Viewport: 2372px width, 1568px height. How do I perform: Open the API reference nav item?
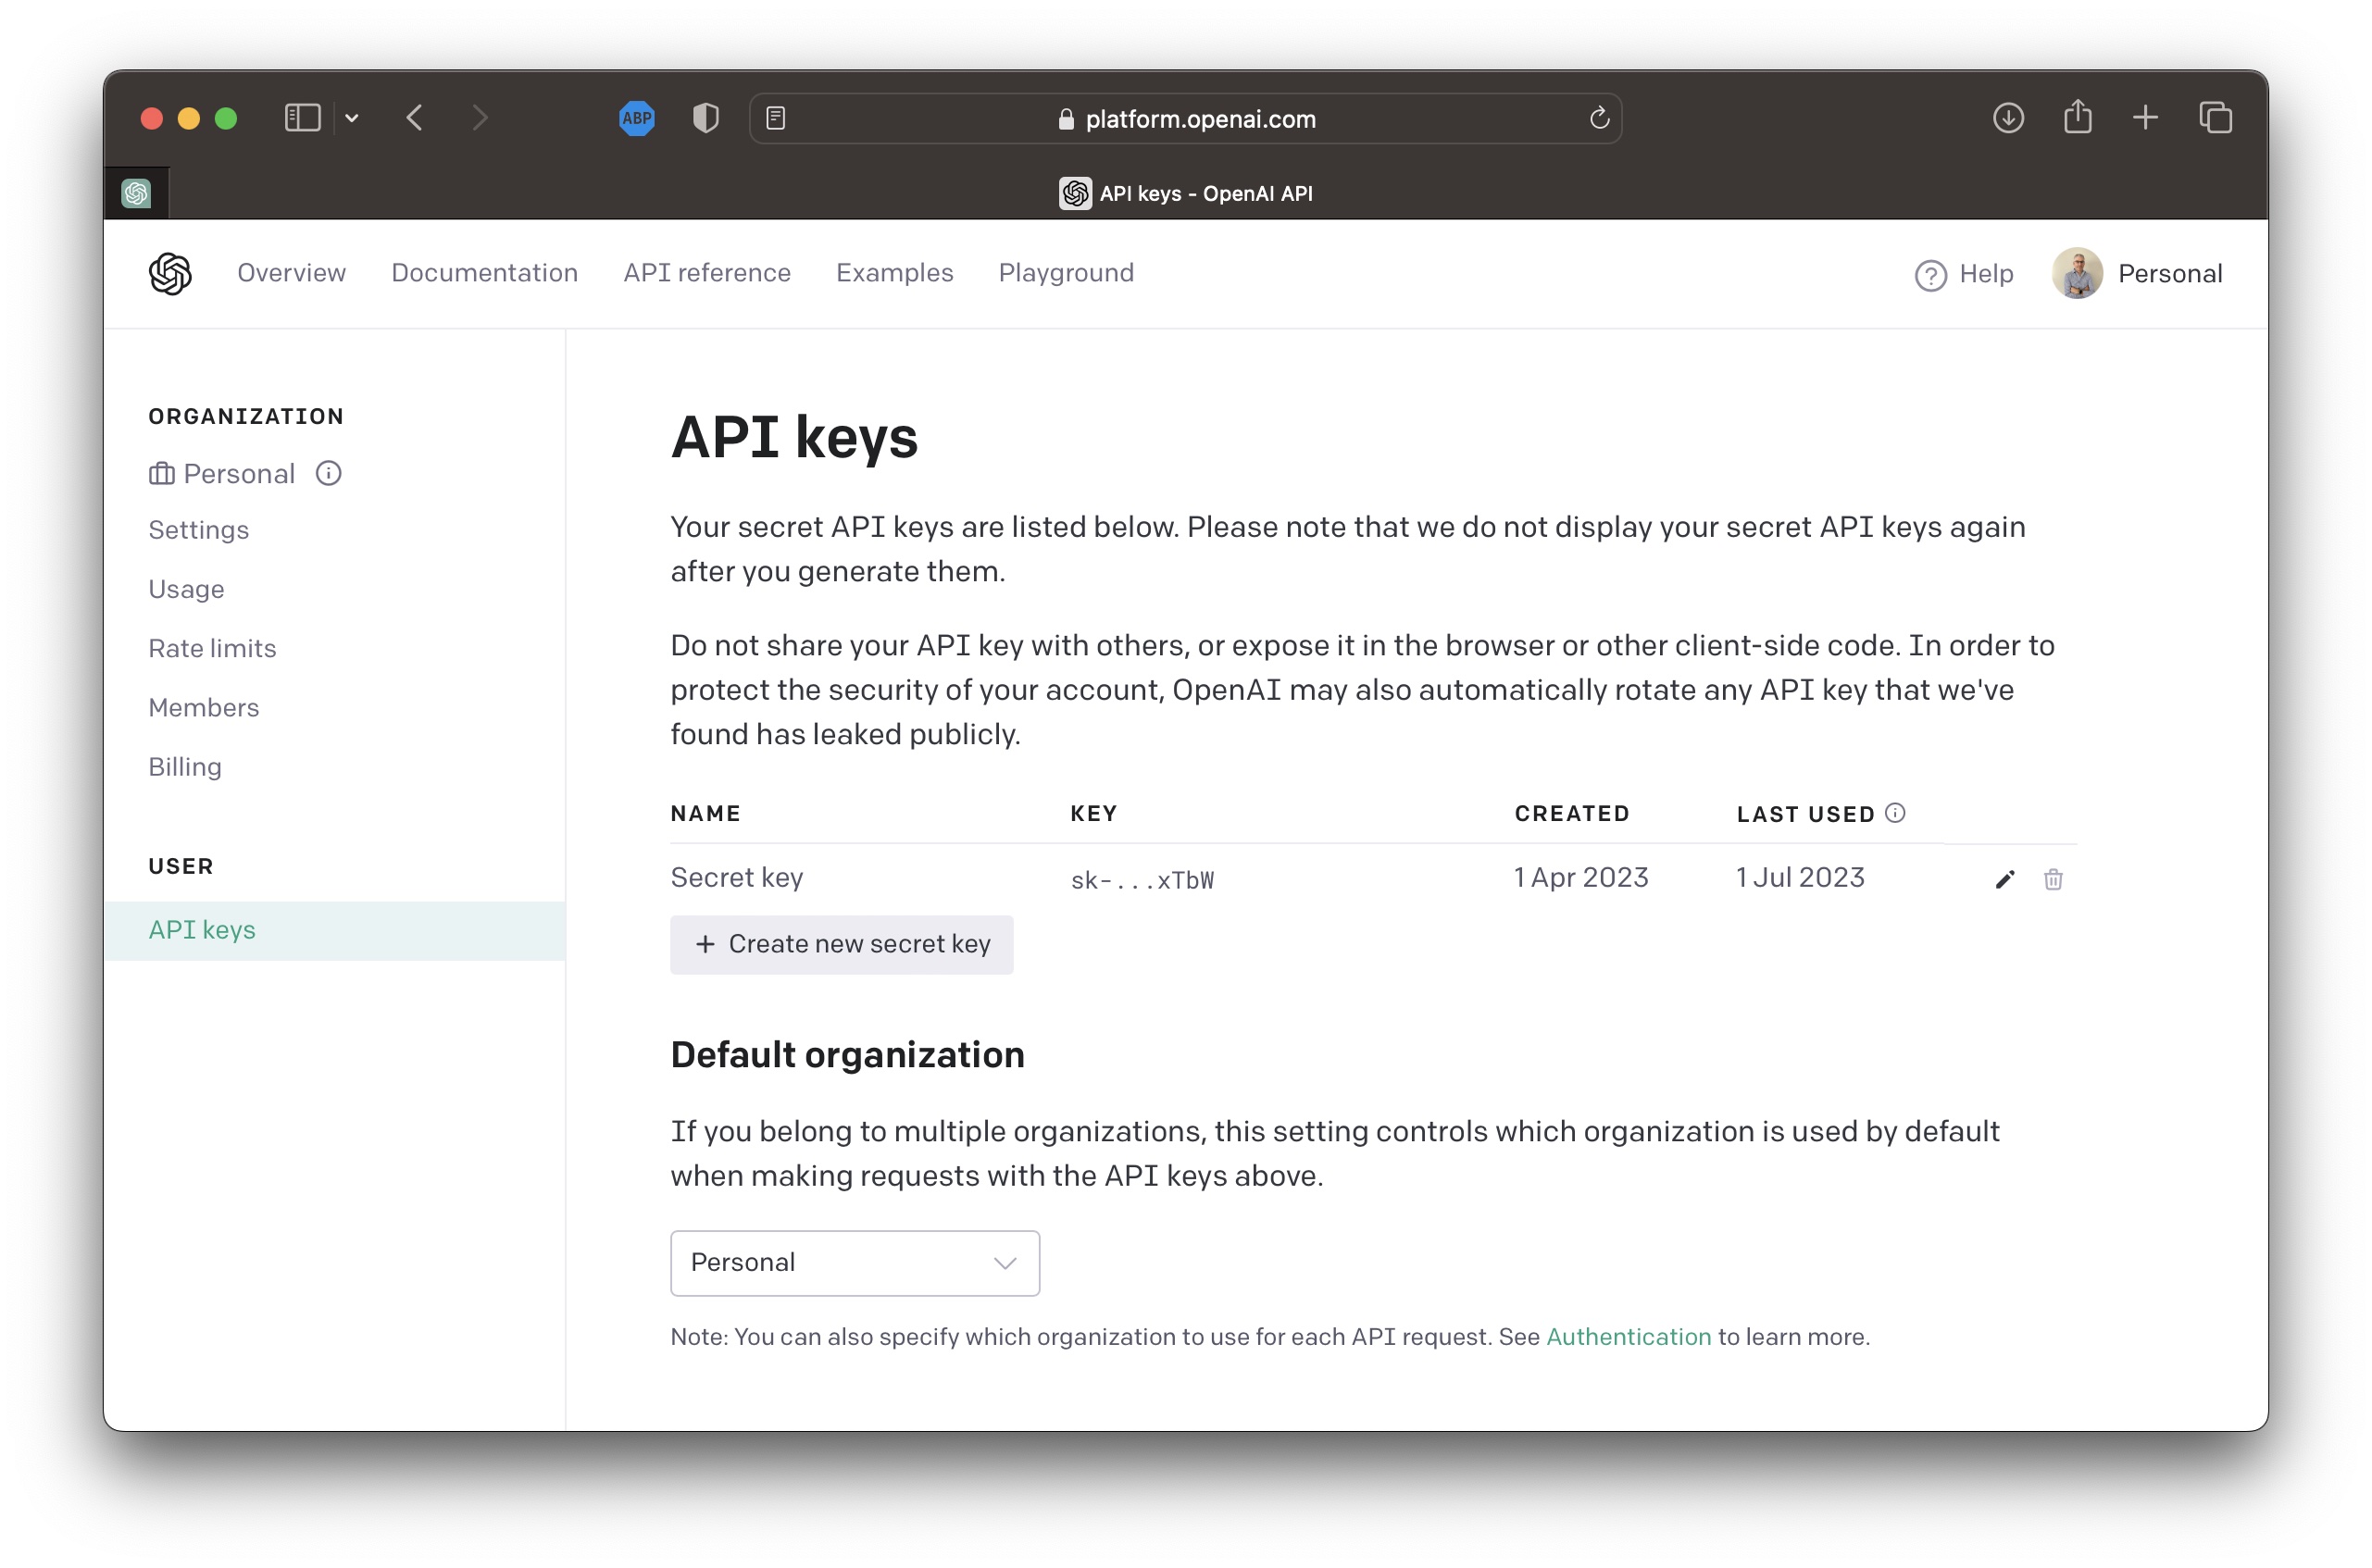pos(707,273)
